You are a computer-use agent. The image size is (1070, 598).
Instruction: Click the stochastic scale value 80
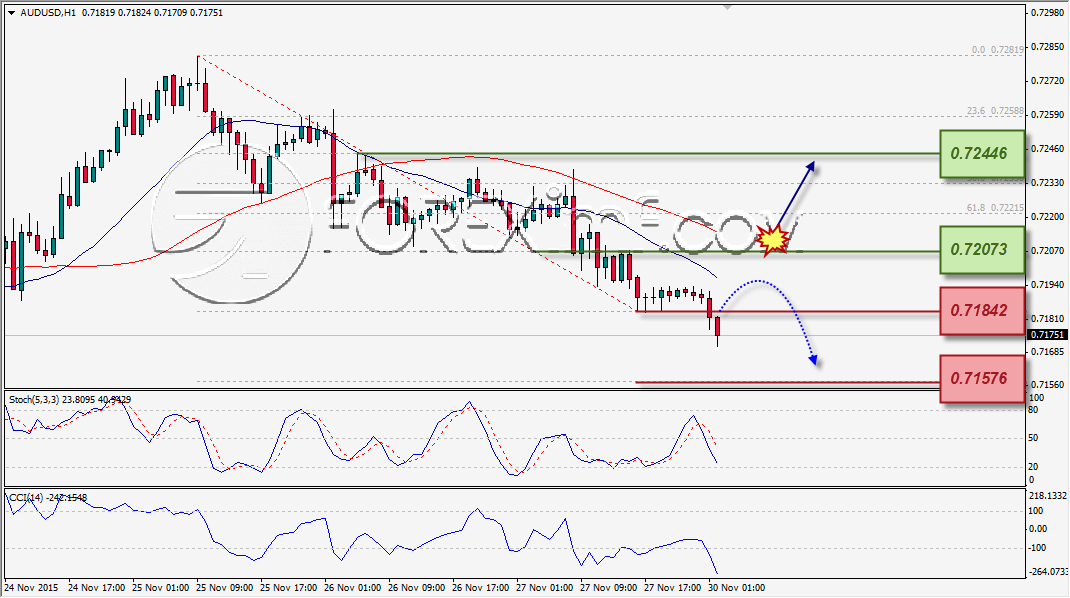point(1033,410)
